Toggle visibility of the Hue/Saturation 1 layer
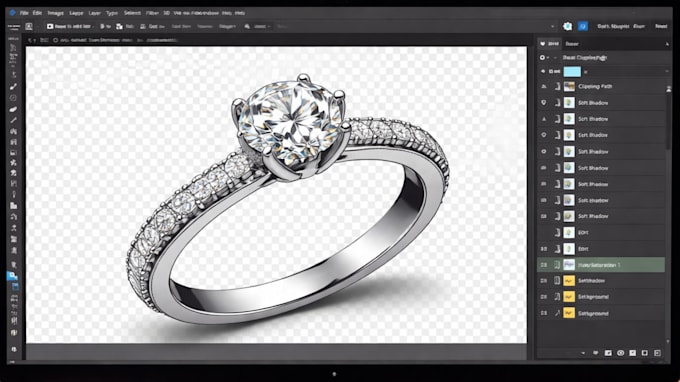 pyautogui.click(x=543, y=265)
